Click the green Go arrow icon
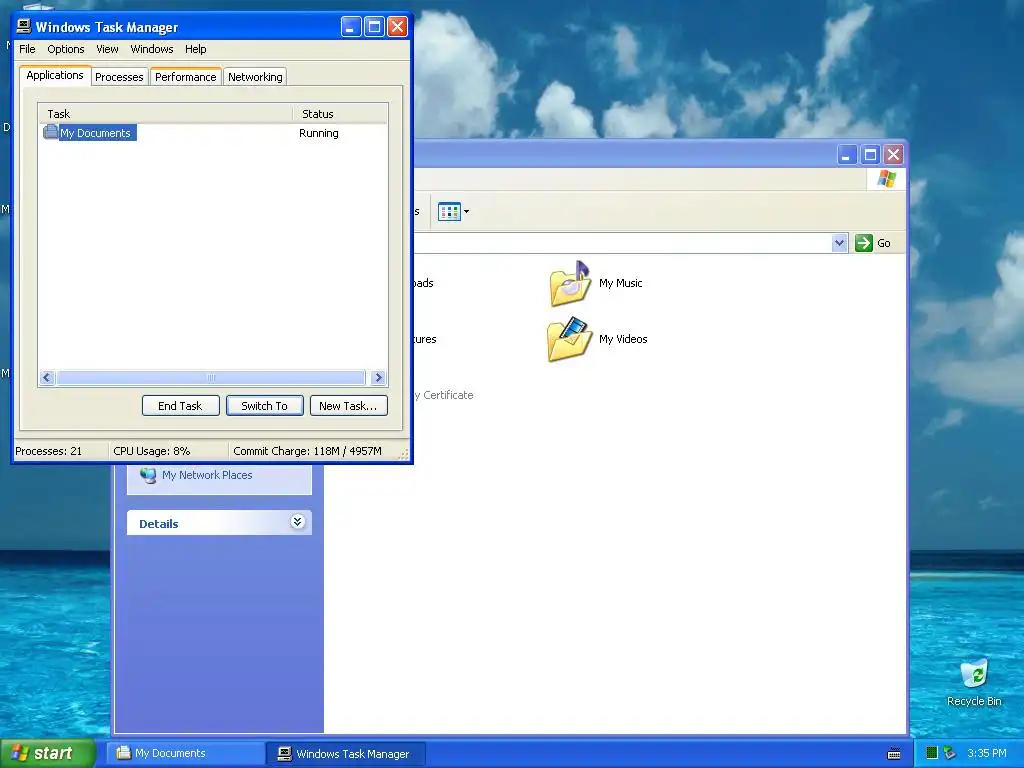Viewport: 1024px width, 768px height. [x=863, y=243]
